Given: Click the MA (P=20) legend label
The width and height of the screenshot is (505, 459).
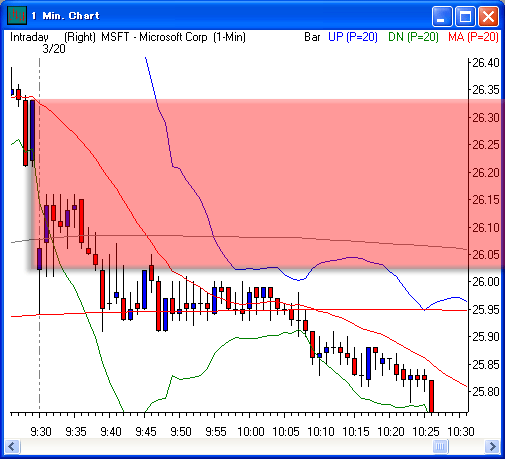Looking at the screenshot, I should coord(473,37).
